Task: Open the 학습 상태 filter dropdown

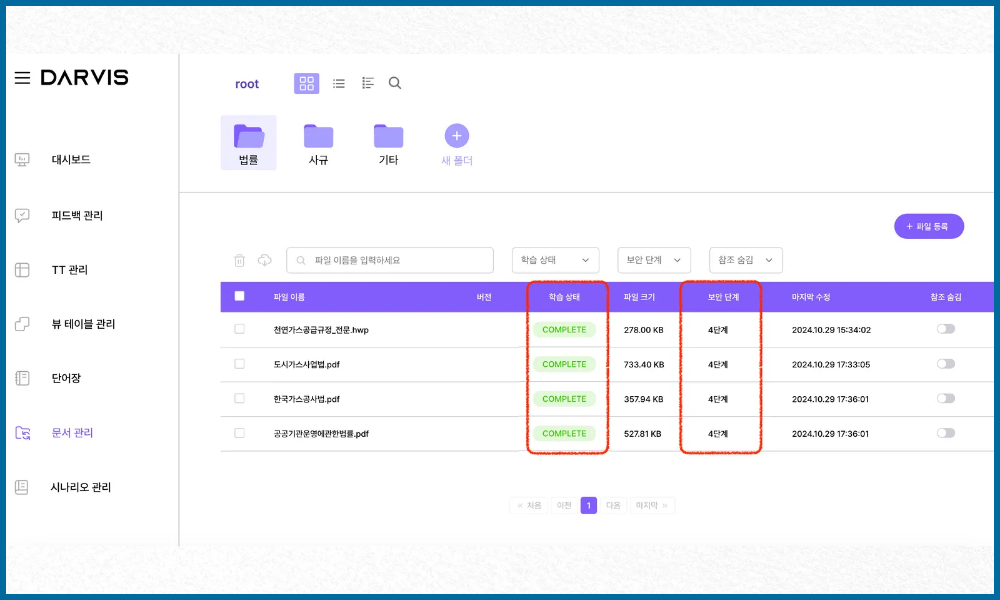Action: tap(555, 260)
